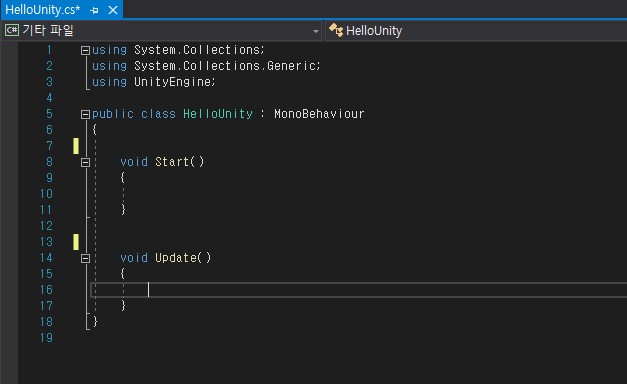Click the 'void' keyword before Update
Screen dimensions: 627x384
point(134,258)
